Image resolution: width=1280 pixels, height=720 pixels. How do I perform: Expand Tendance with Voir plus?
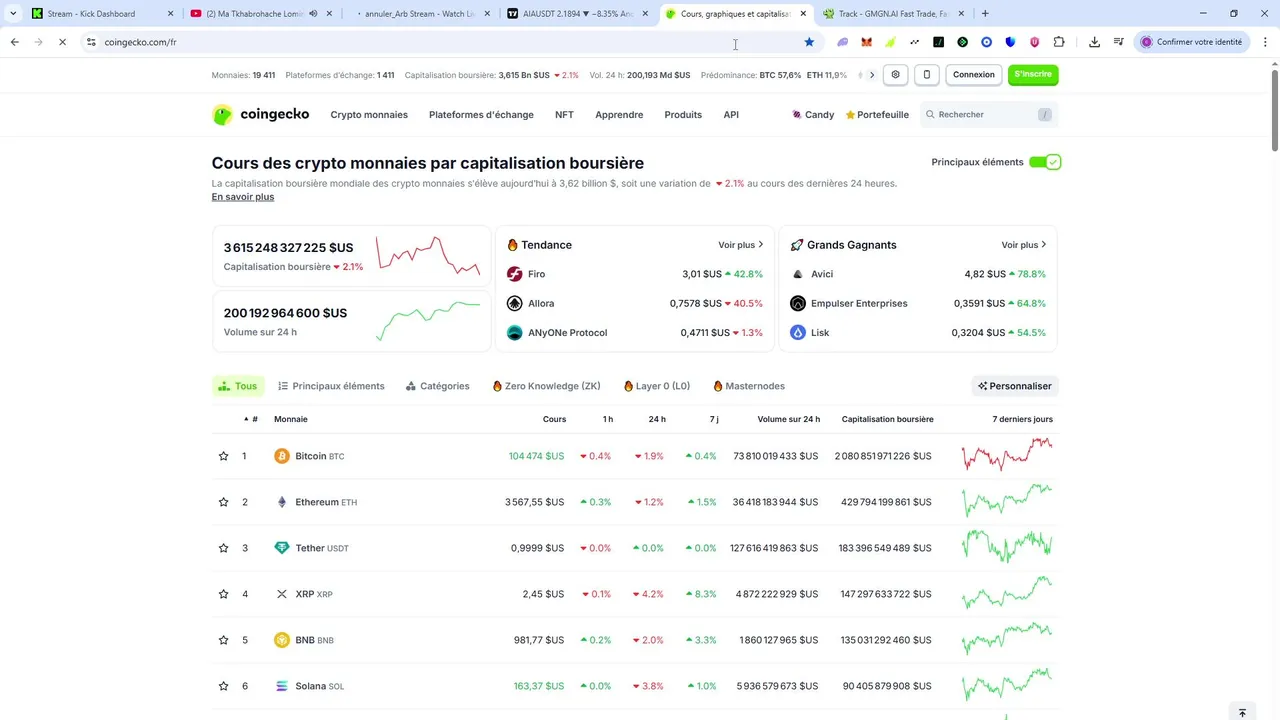[741, 245]
